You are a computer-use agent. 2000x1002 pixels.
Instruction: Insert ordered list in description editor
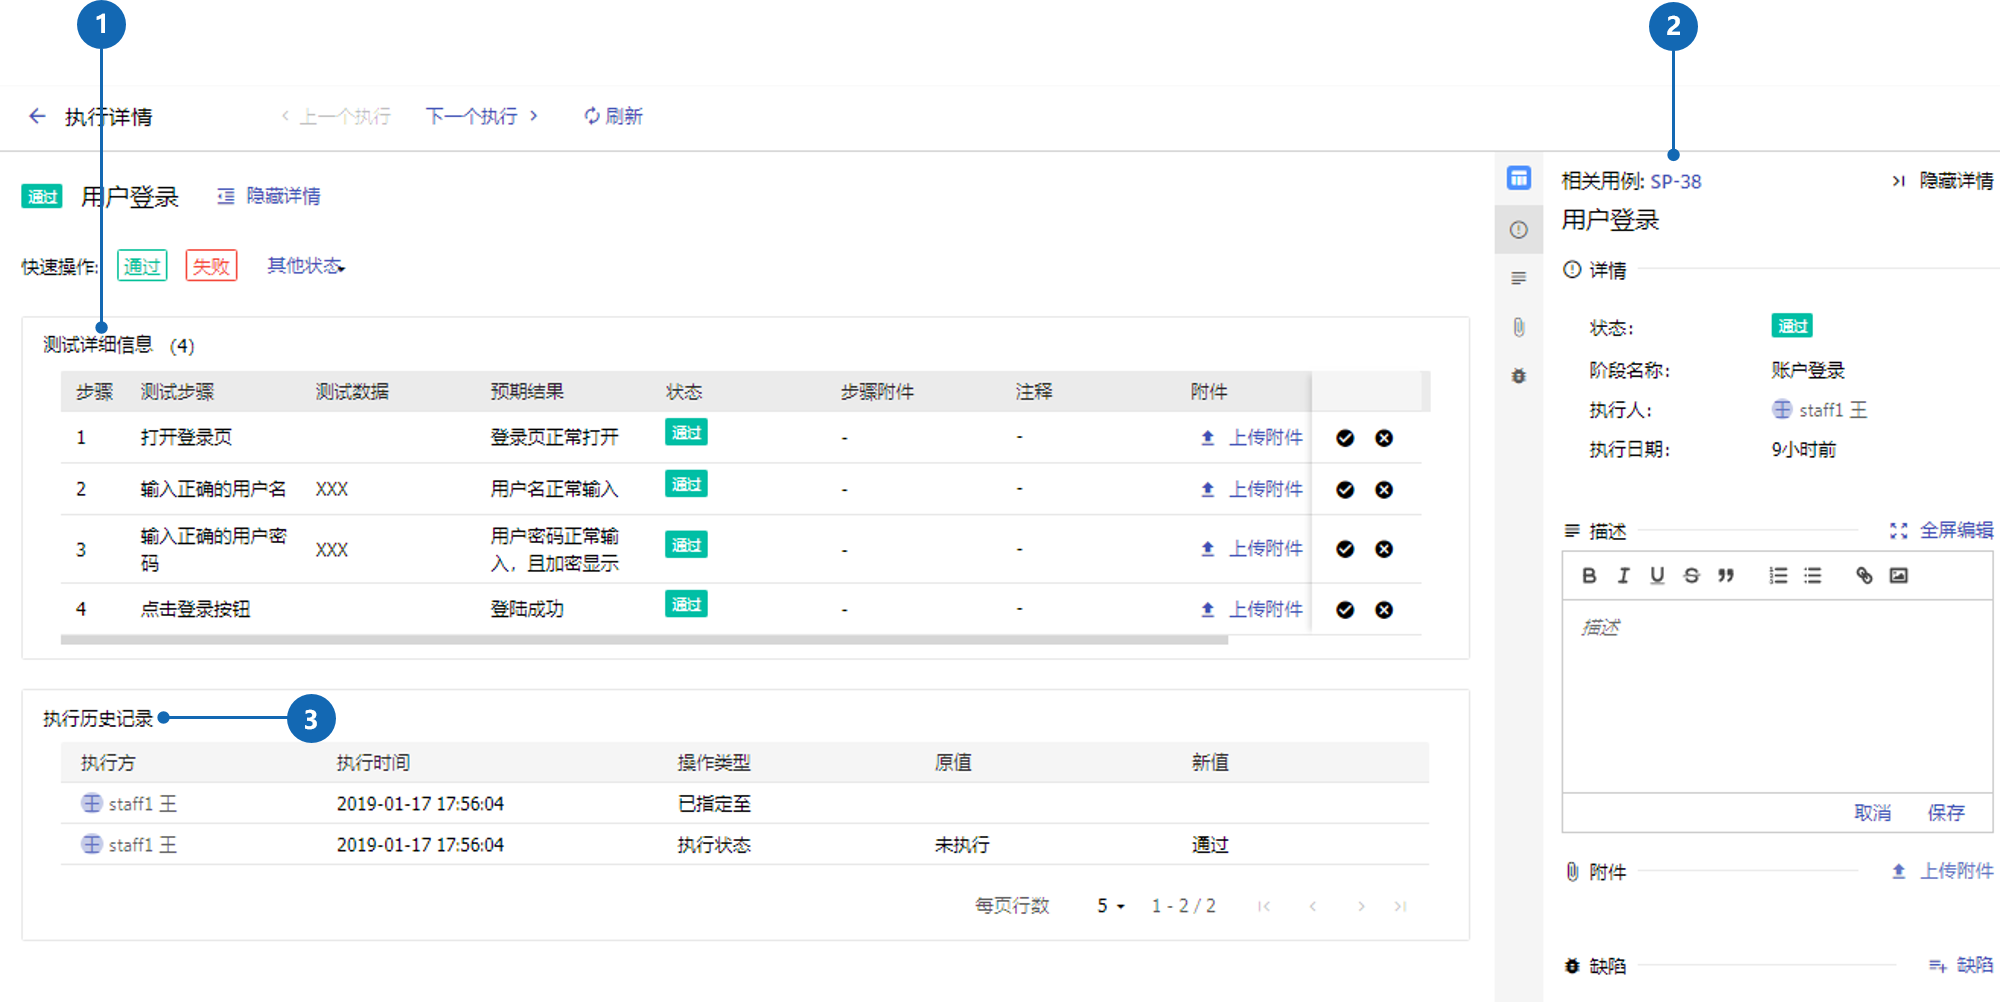coord(1778,575)
